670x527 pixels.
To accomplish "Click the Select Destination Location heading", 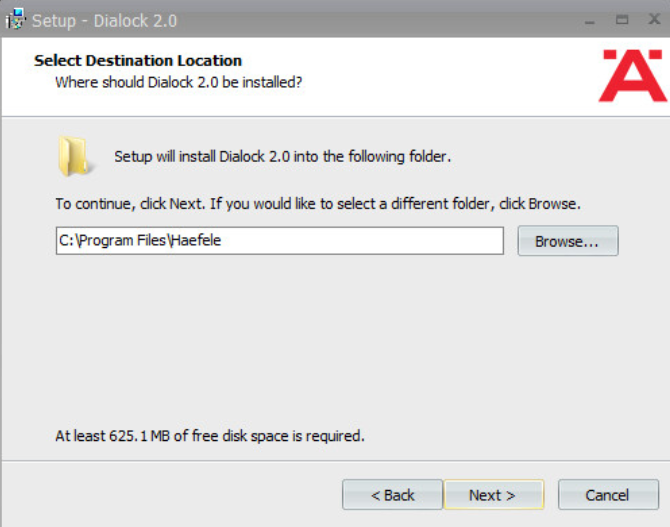I will [x=138, y=61].
